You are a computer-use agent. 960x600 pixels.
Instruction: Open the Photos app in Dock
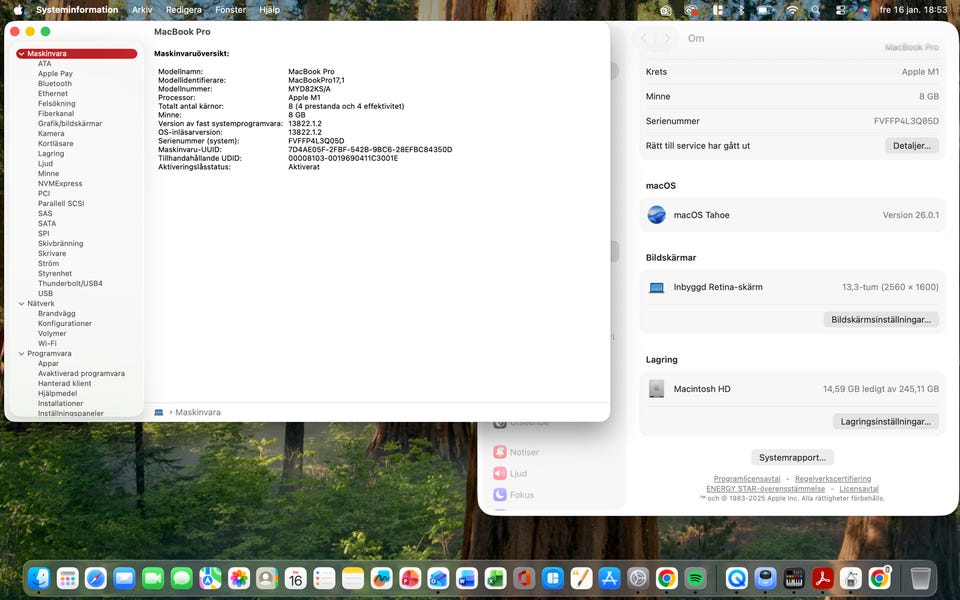[x=238, y=578]
